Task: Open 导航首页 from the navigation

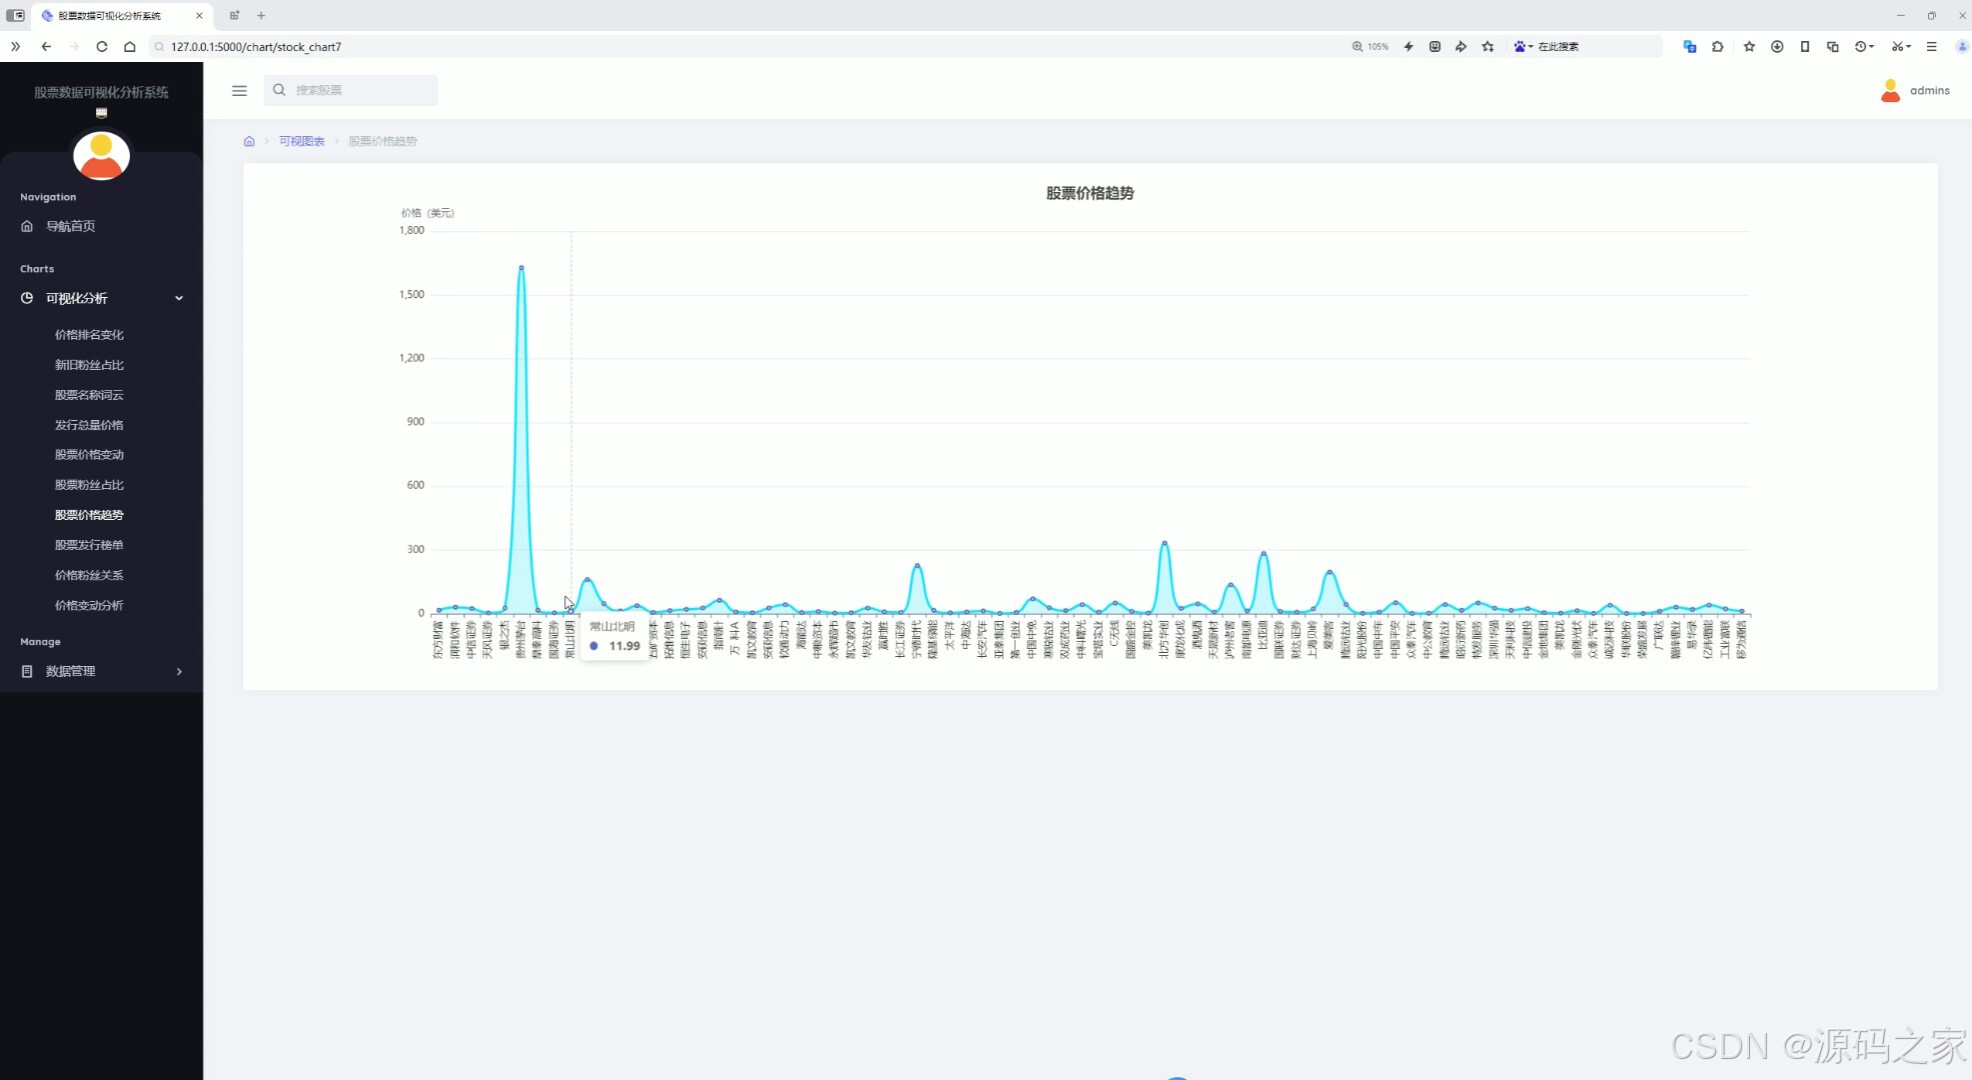Action: tap(70, 226)
